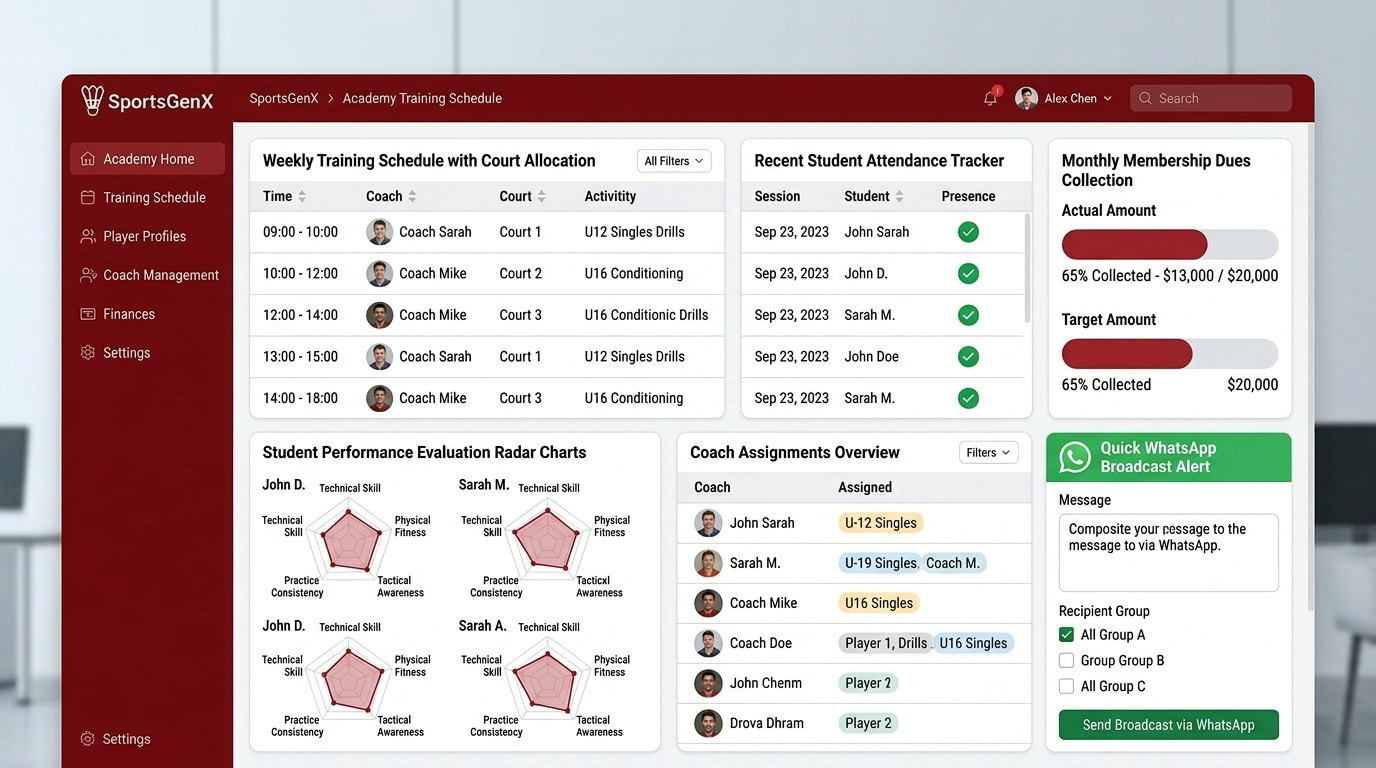Click Player Profiles people icon

[x=88, y=237]
